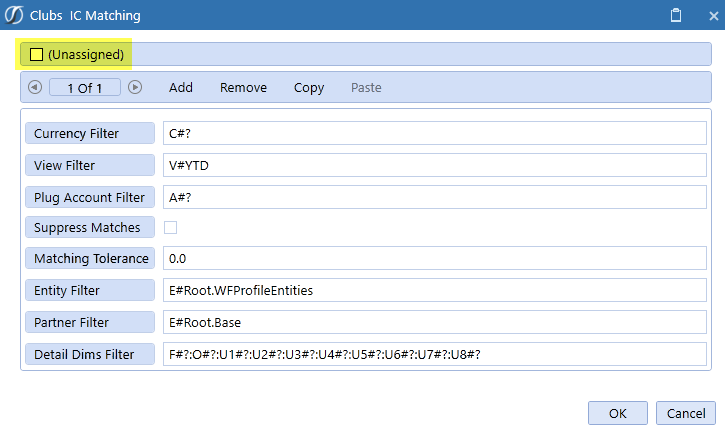Enable the Suppress Matches checkbox
Image resolution: width=725 pixels, height=433 pixels.
tap(171, 227)
